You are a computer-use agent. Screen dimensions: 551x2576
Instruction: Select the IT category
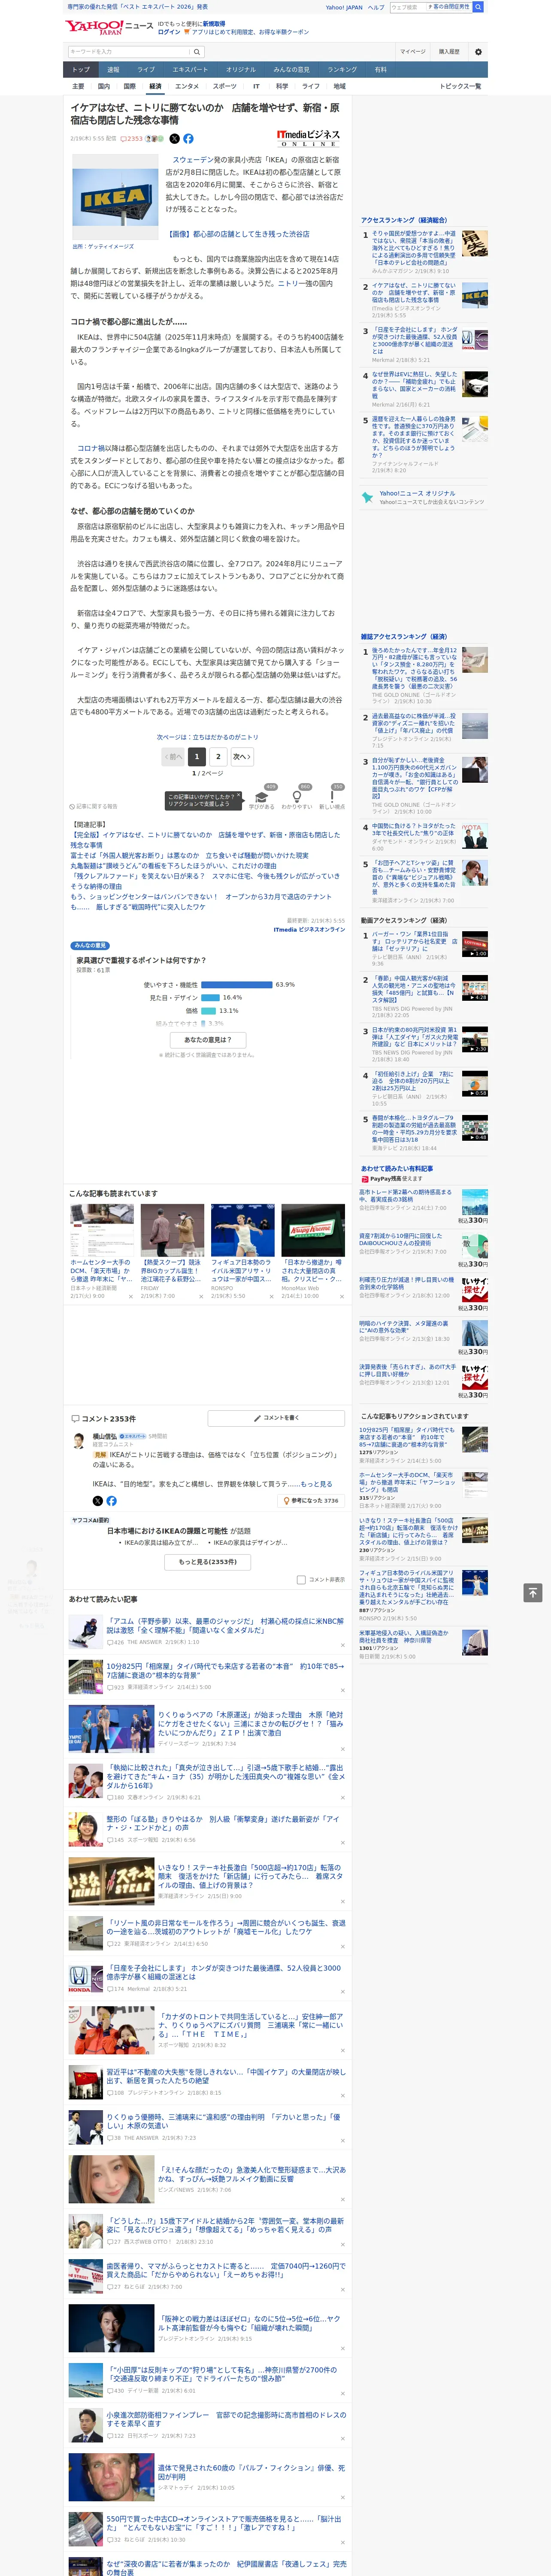pyautogui.click(x=256, y=86)
